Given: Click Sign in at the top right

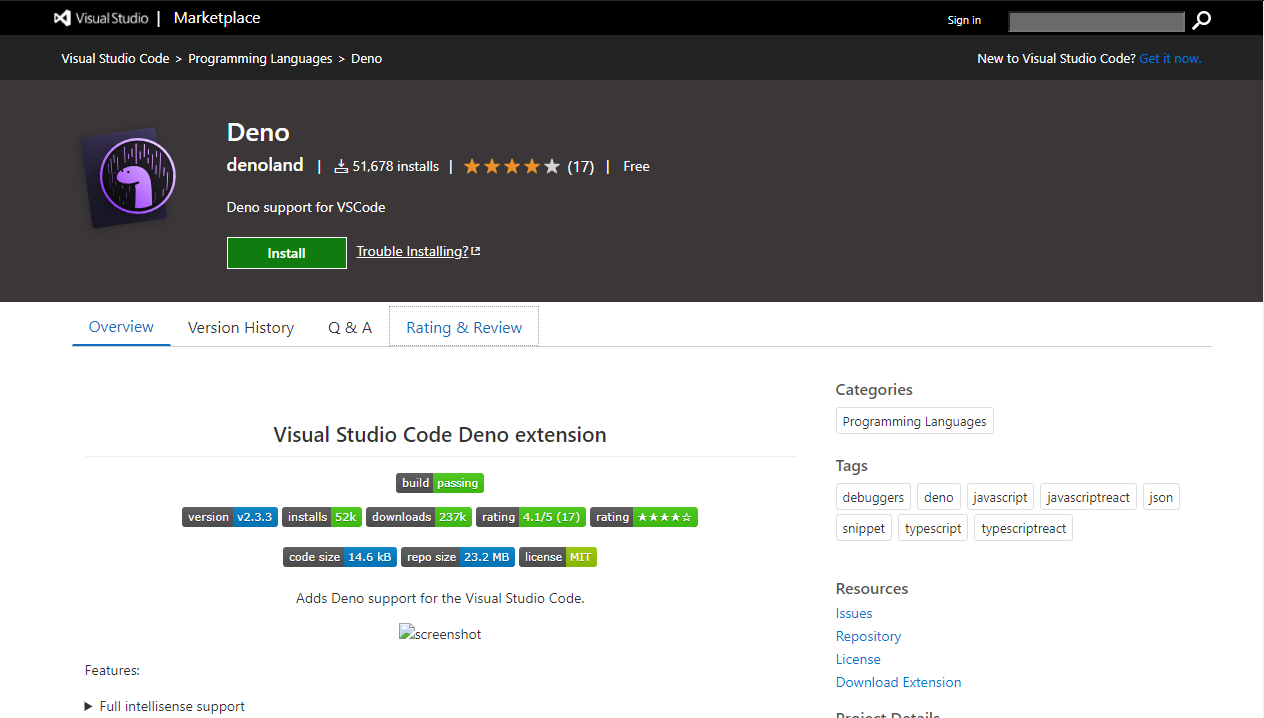Looking at the screenshot, I should [963, 20].
